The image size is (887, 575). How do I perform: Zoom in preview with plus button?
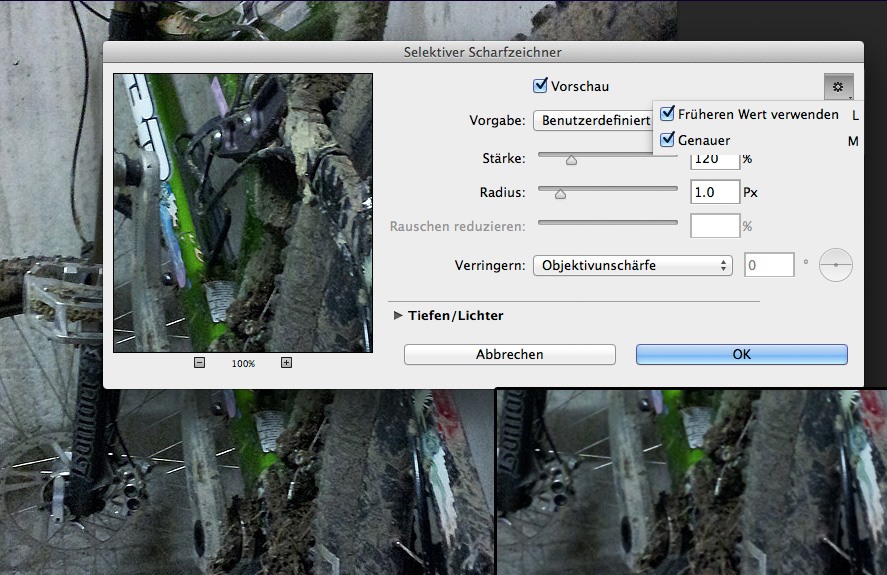coord(286,362)
